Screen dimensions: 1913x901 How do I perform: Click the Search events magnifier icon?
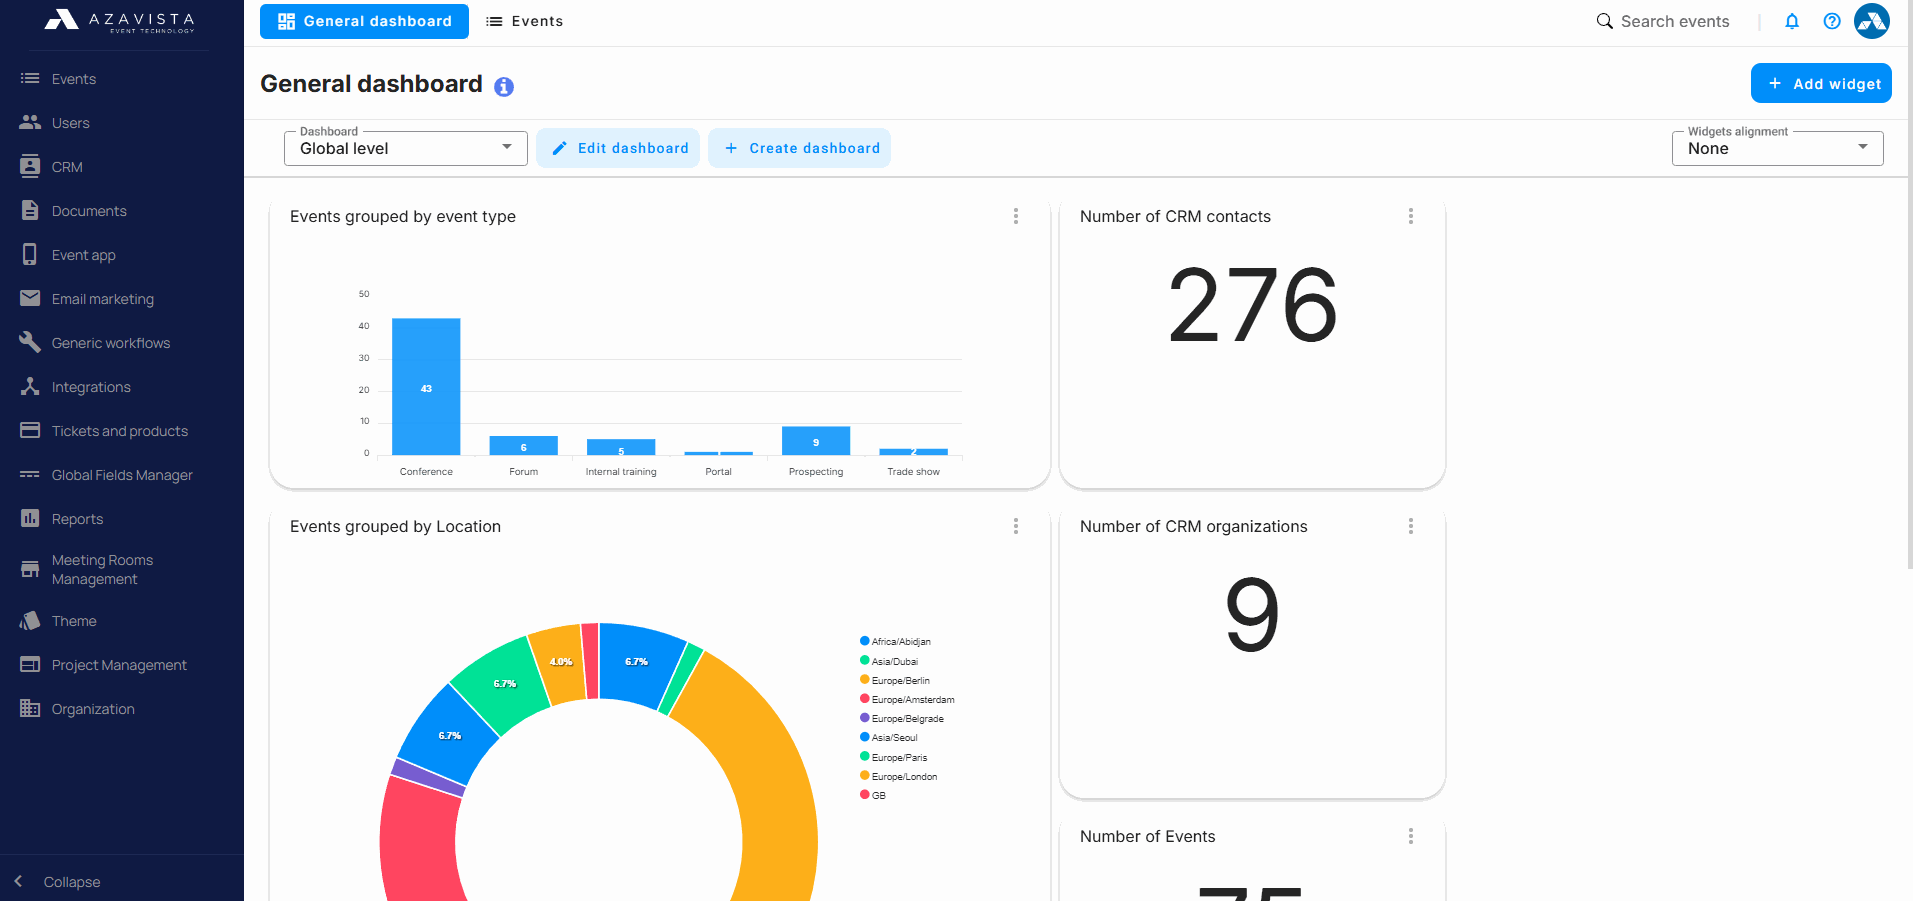click(x=1605, y=21)
